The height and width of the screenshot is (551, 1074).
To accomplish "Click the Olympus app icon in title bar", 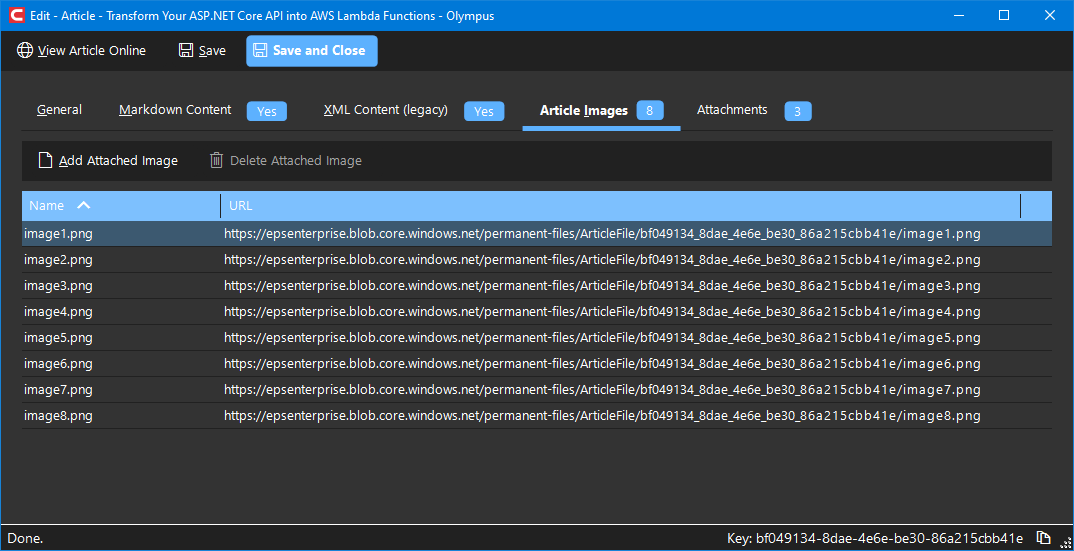I will [x=15, y=15].
